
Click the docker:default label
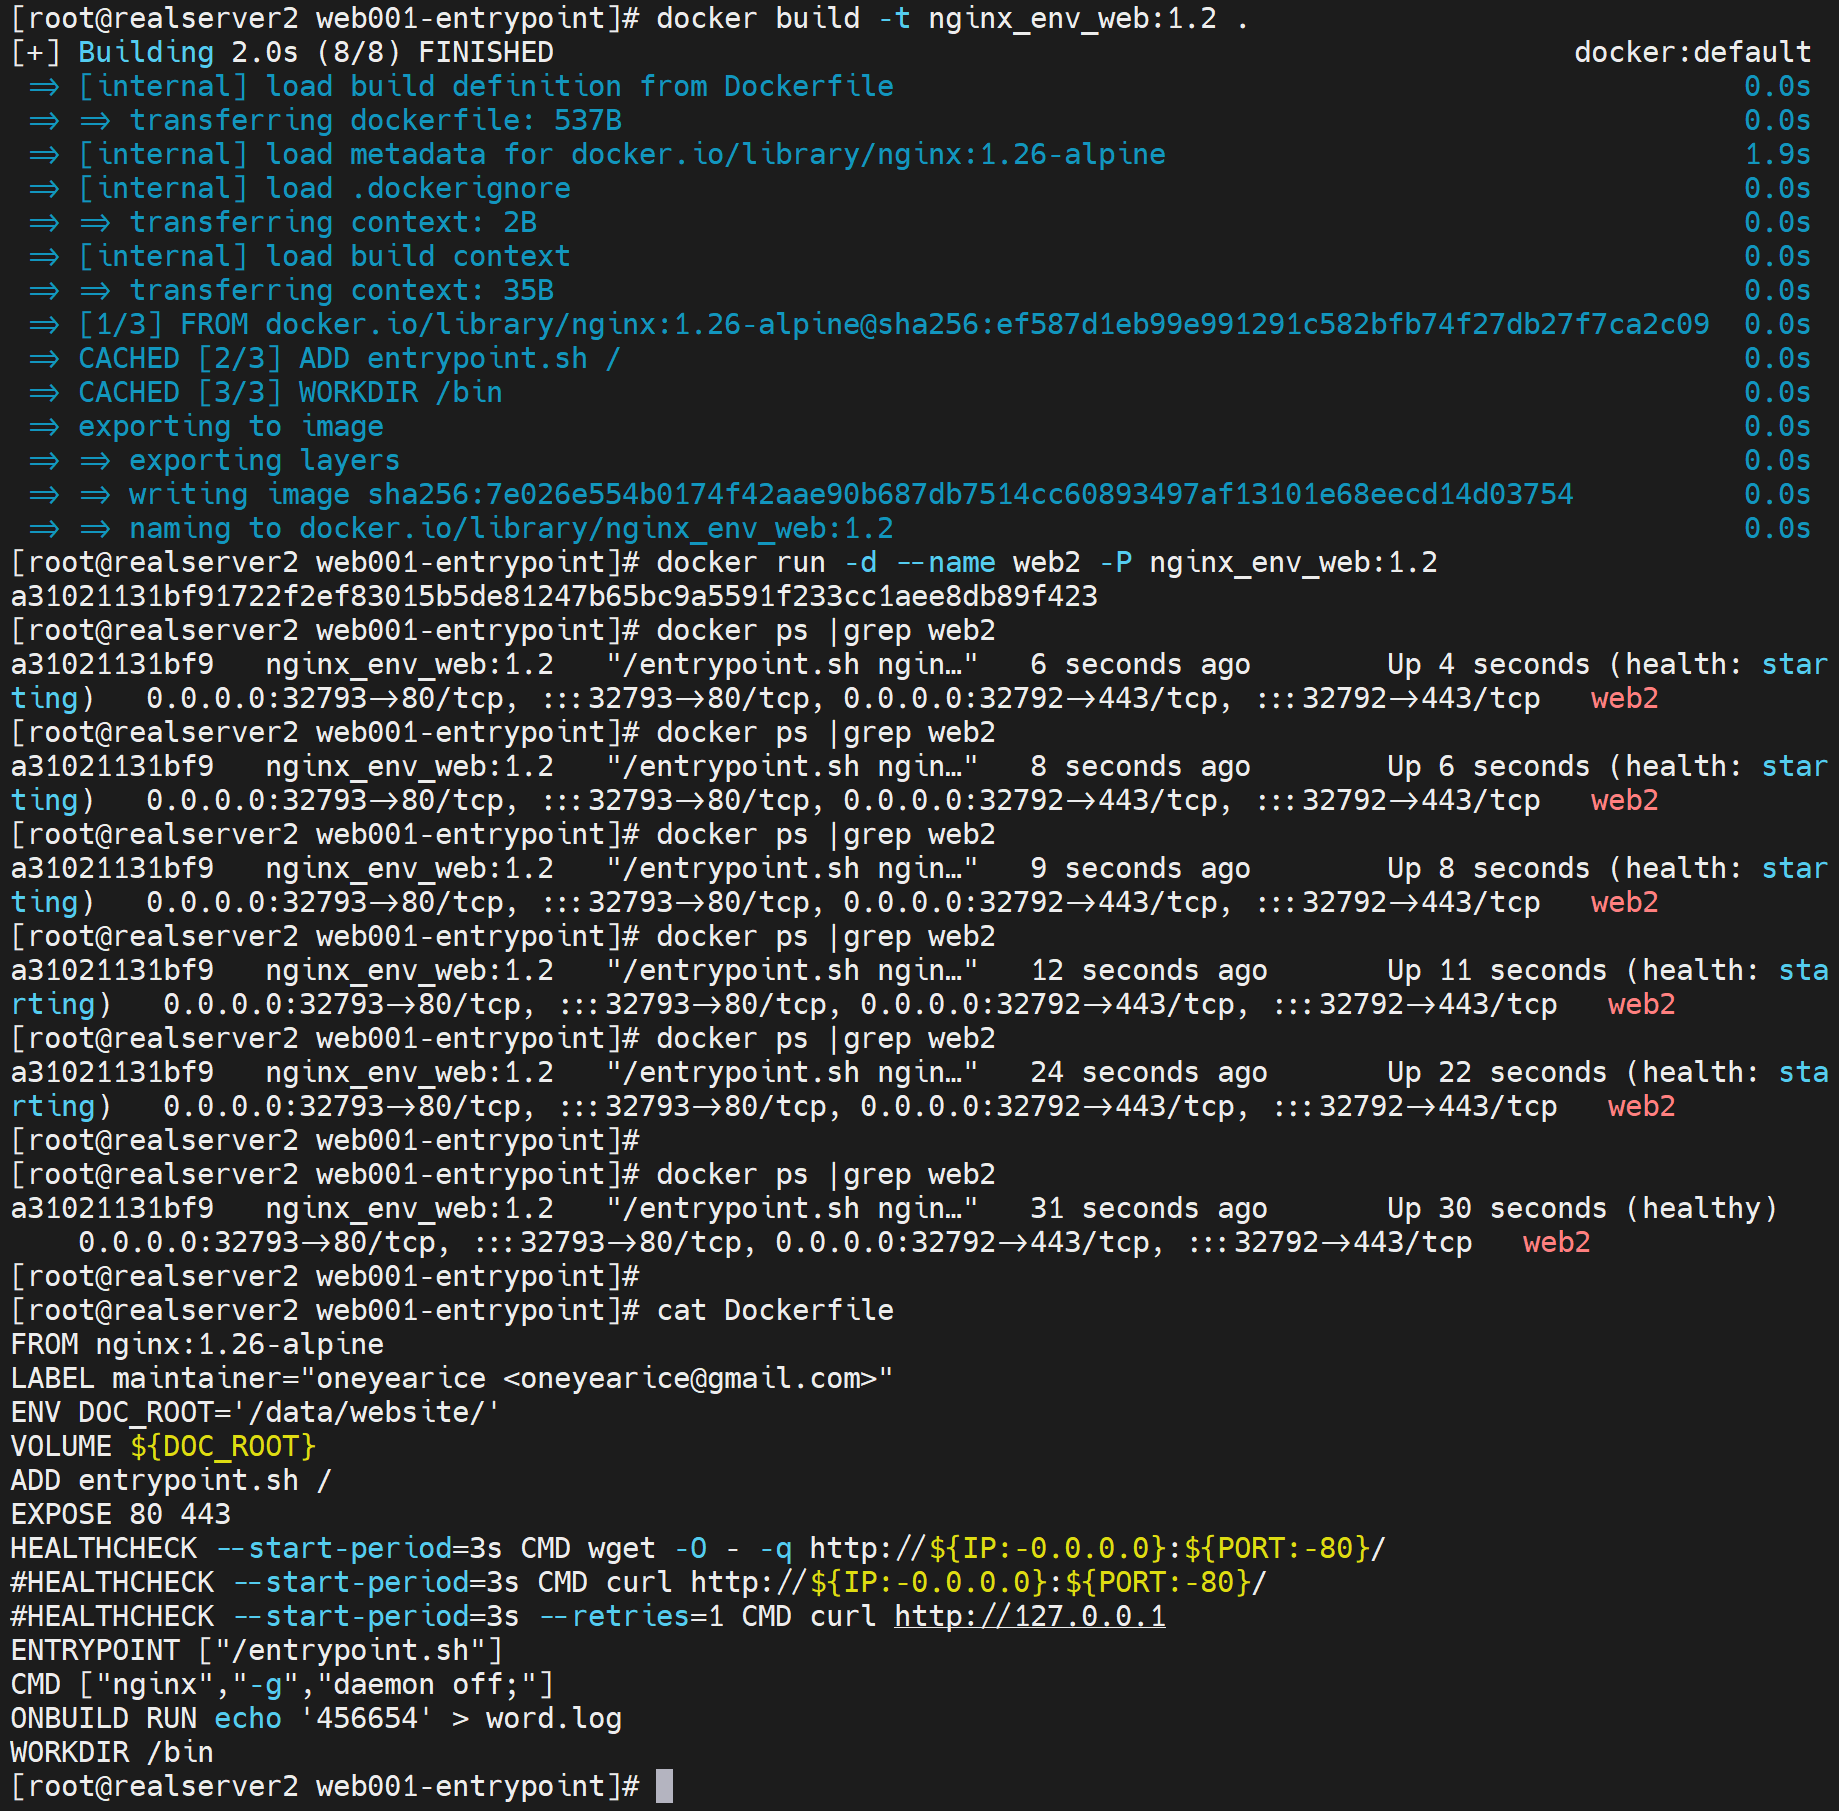point(1692,52)
